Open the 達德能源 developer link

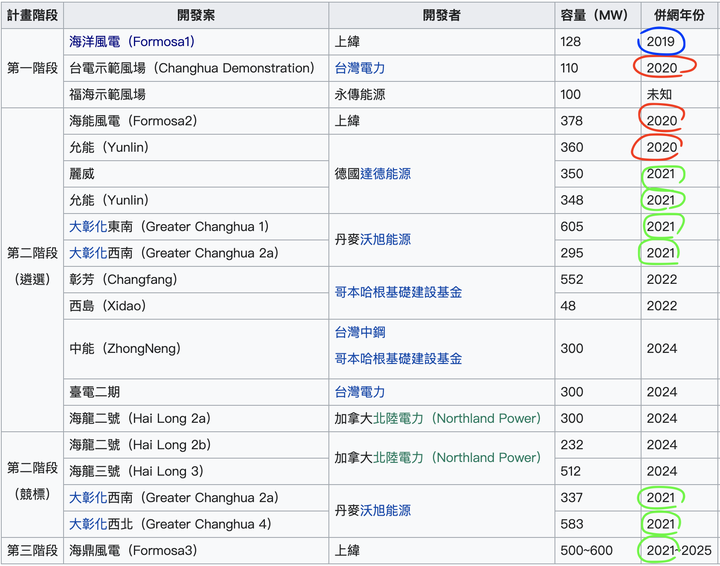[385, 174]
